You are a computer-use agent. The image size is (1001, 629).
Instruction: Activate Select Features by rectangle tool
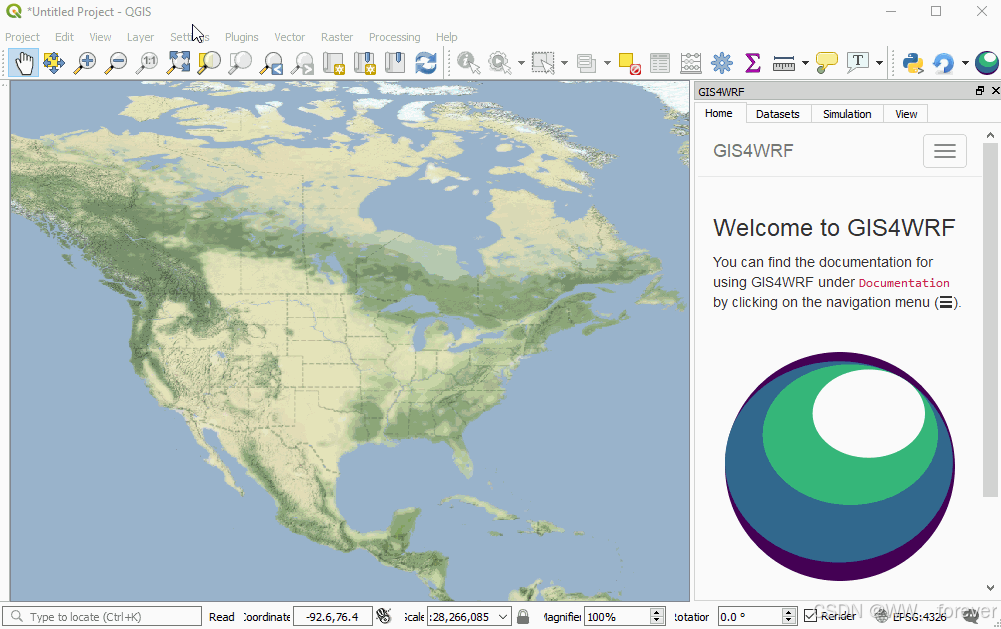tap(543, 63)
